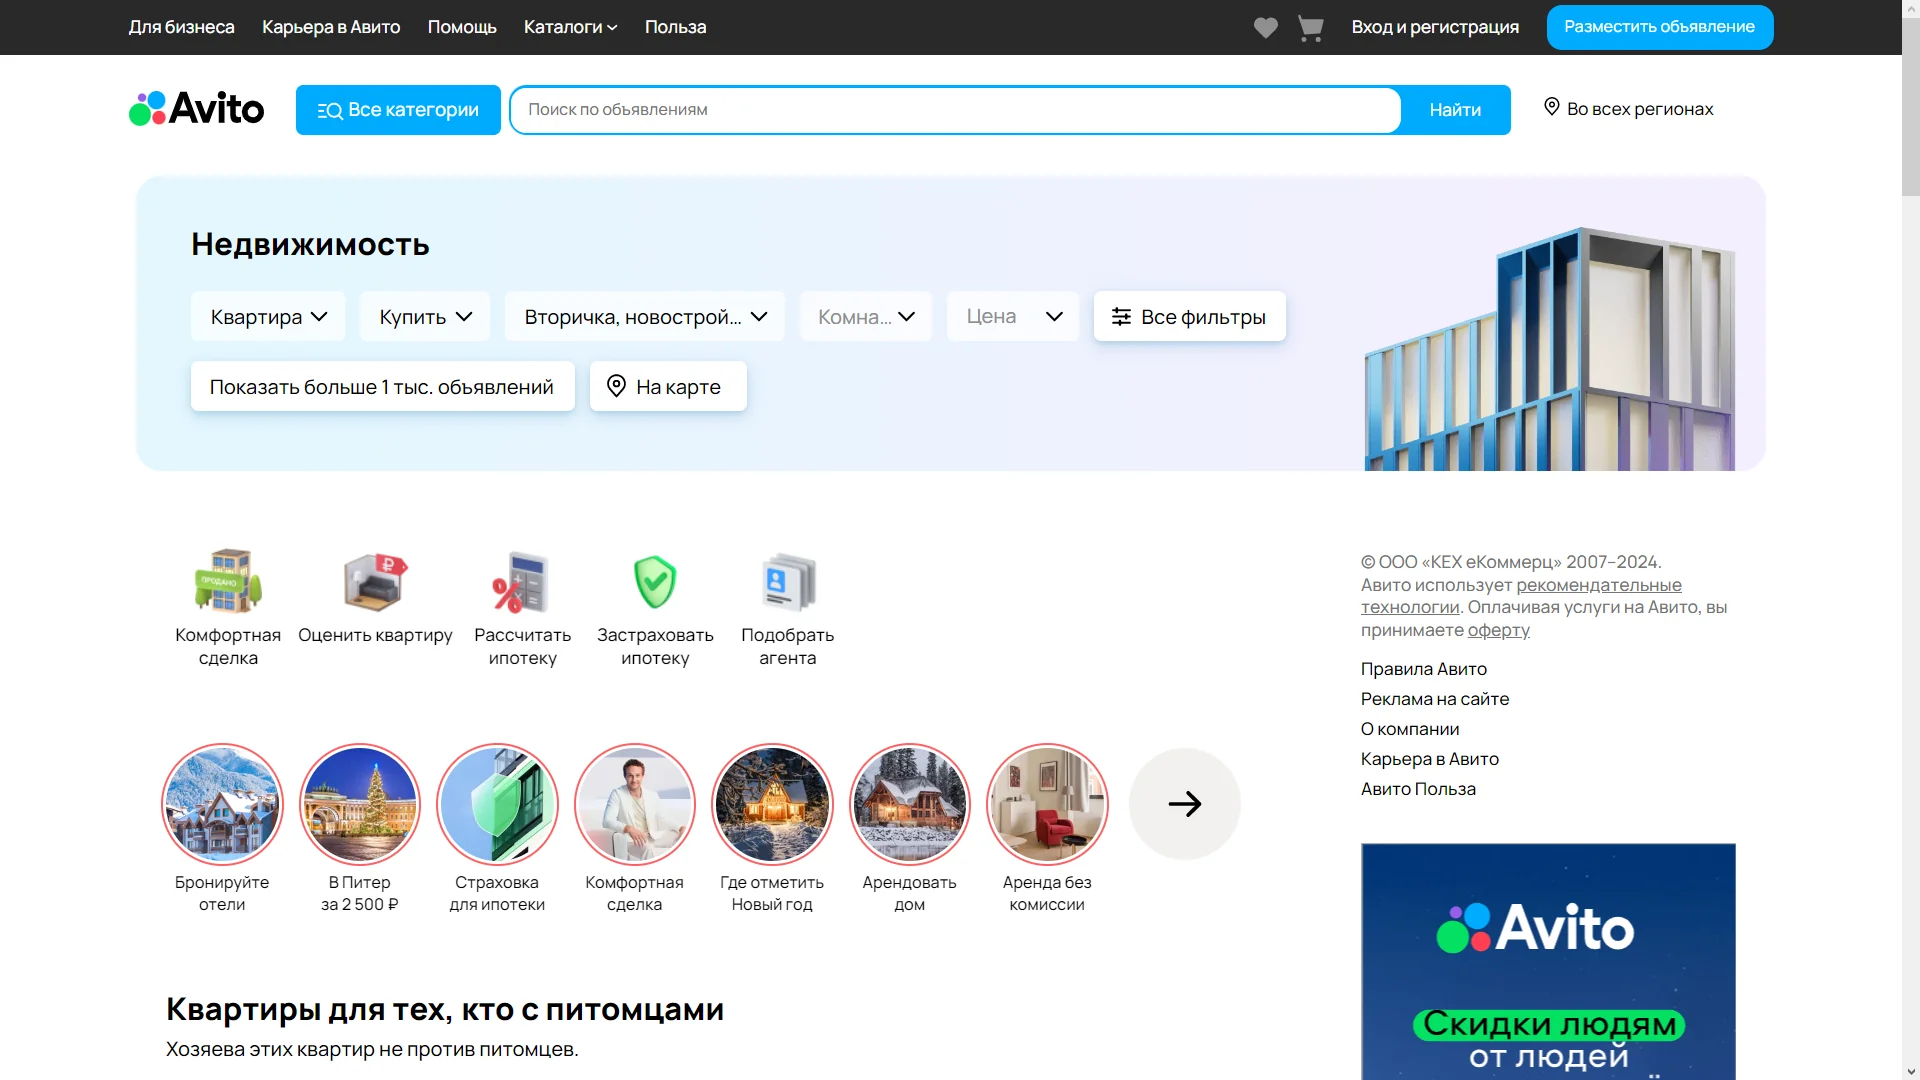Go to the Помощь menu item

462,27
